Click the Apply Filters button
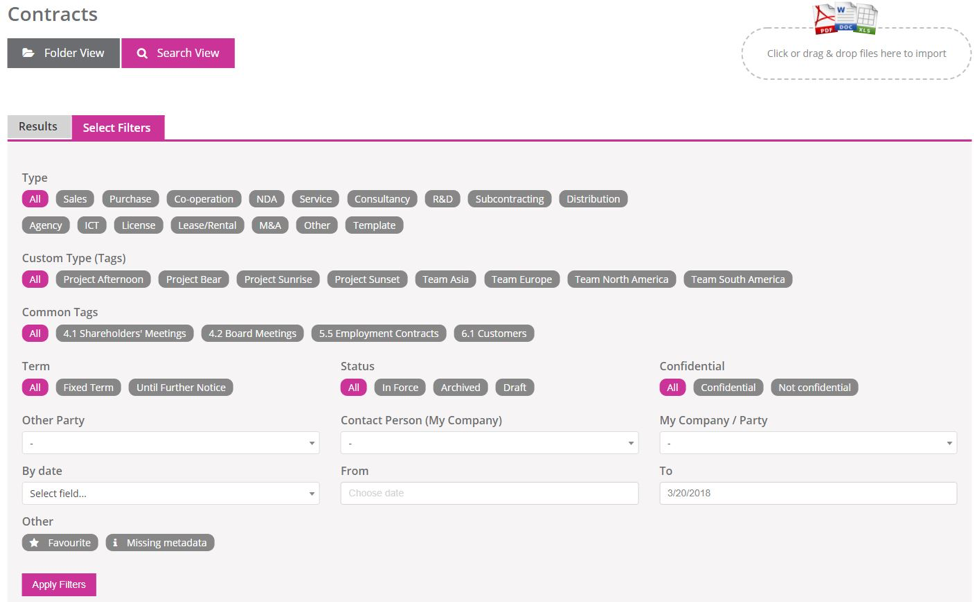974x602 pixels. [58, 584]
